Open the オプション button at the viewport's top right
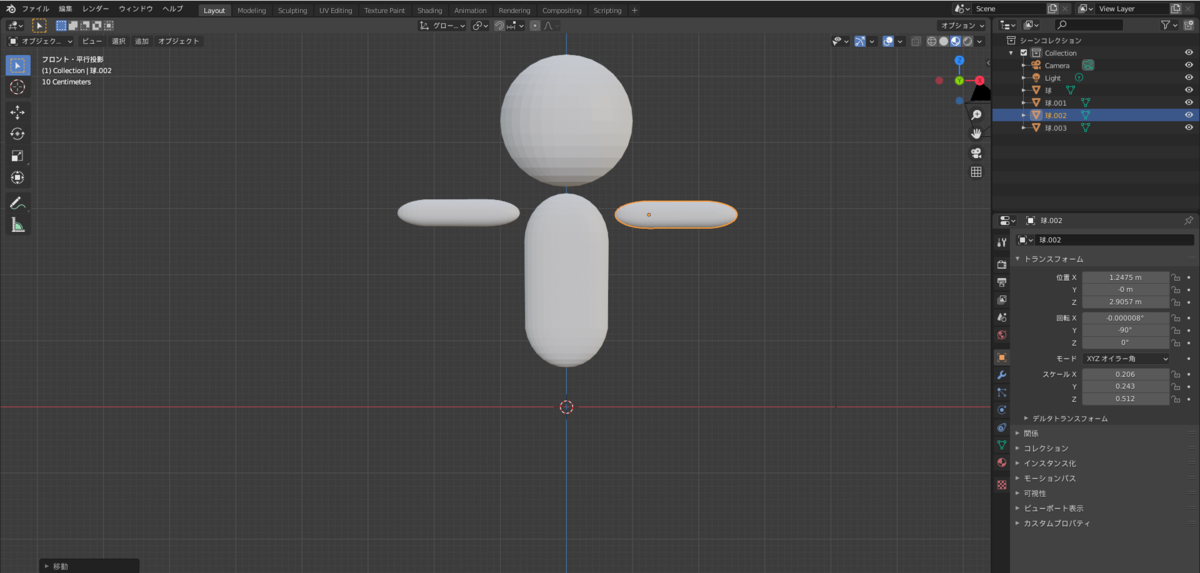The width and height of the screenshot is (1200, 573). pos(963,25)
